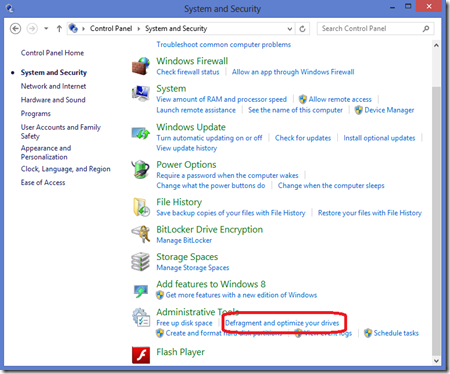Viewport: 450px width, 374px height.
Task: Open User Accounts and Family Safety
Action: pyautogui.click(x=61, y=132)
